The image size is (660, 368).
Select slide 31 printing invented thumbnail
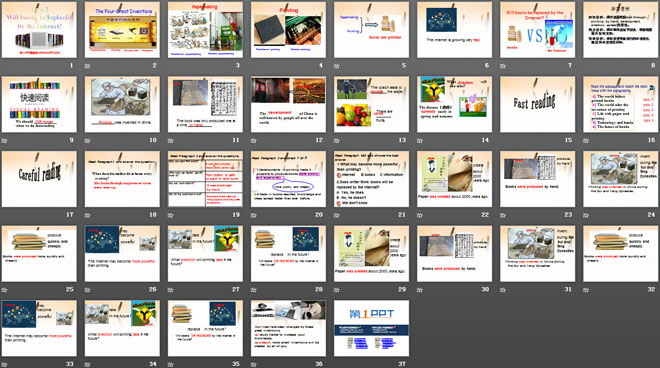pos(538,253)
